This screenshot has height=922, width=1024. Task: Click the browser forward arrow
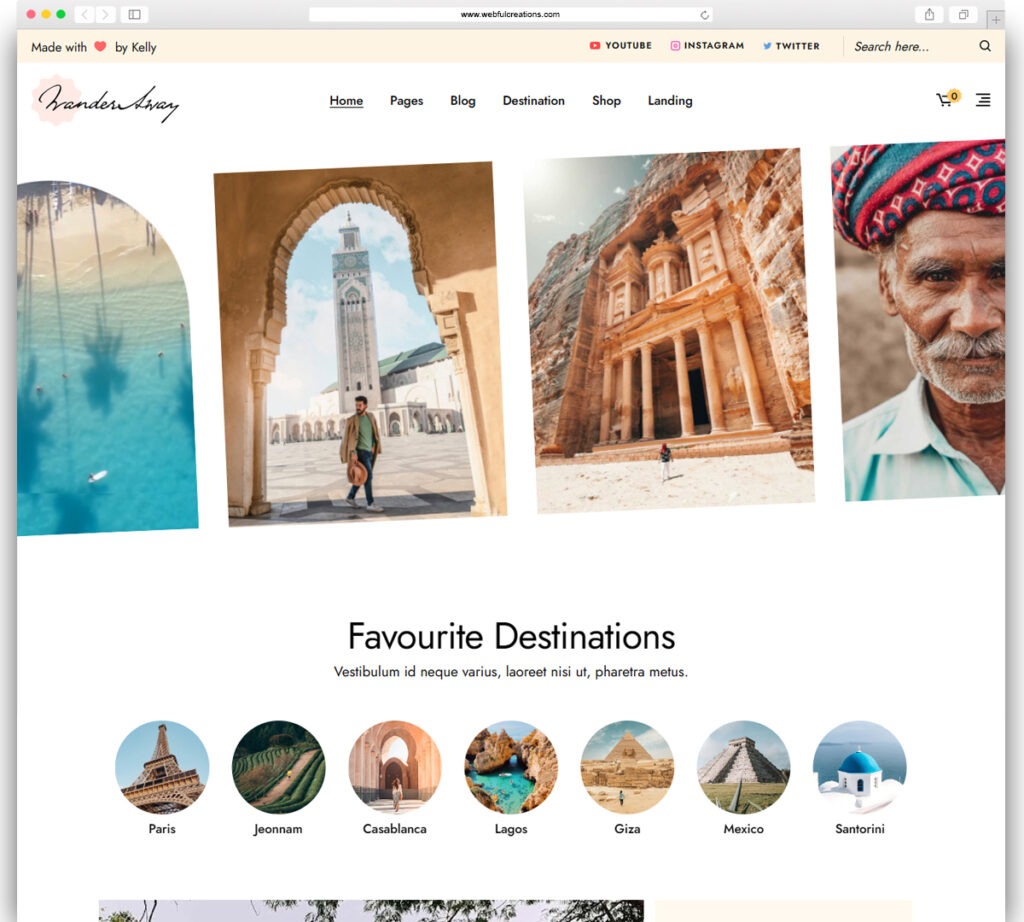[x=105, y=14]
